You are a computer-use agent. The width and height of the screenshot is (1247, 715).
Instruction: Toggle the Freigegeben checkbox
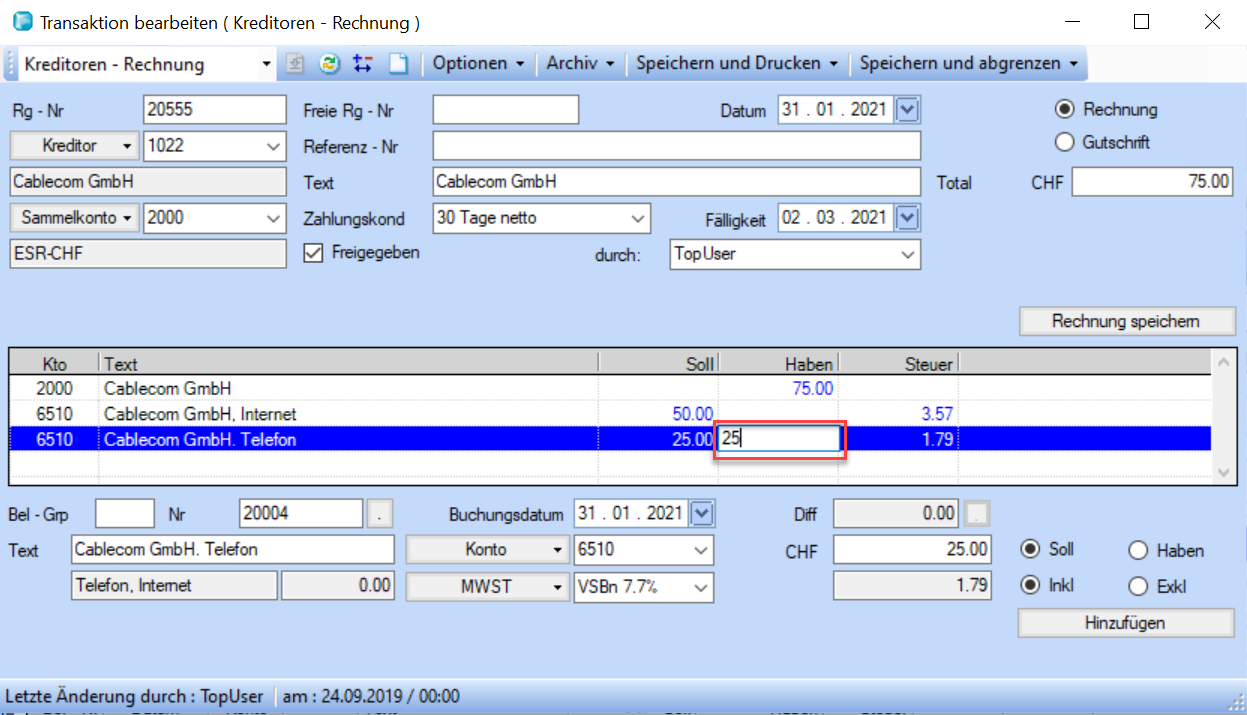[x=312, y=253]
